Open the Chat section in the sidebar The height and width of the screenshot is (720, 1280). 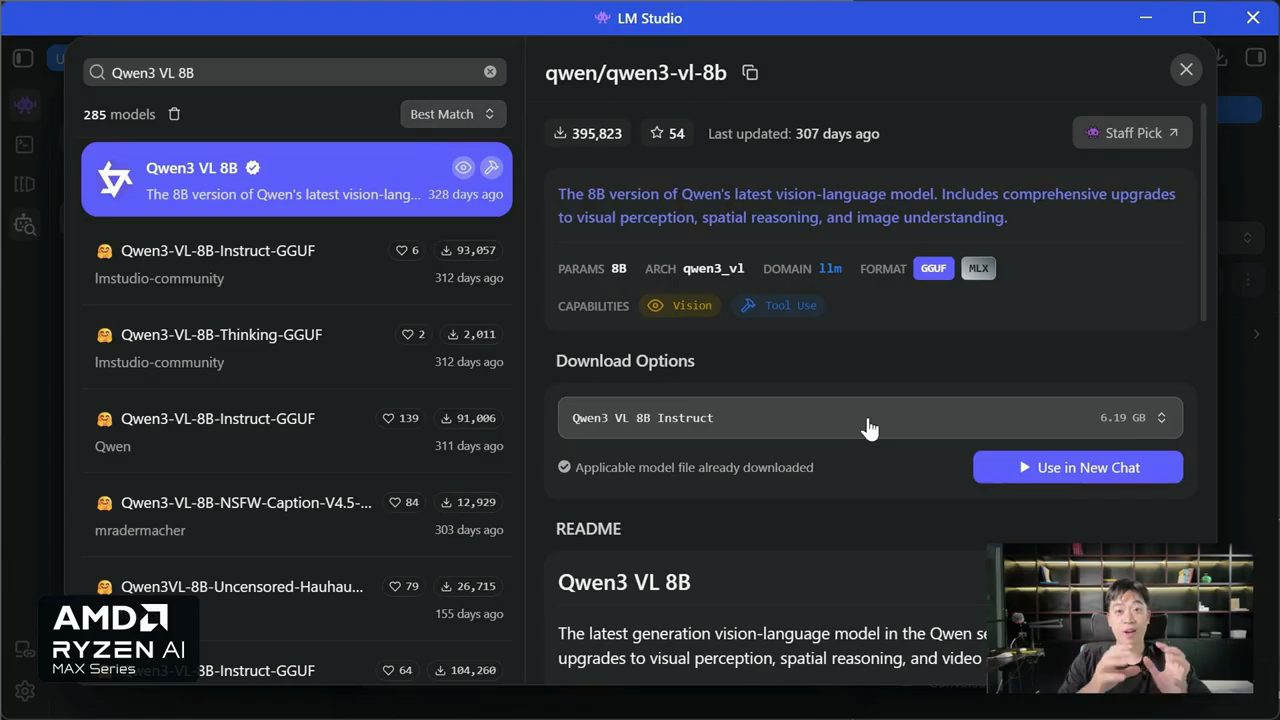(x=24, y=104)
